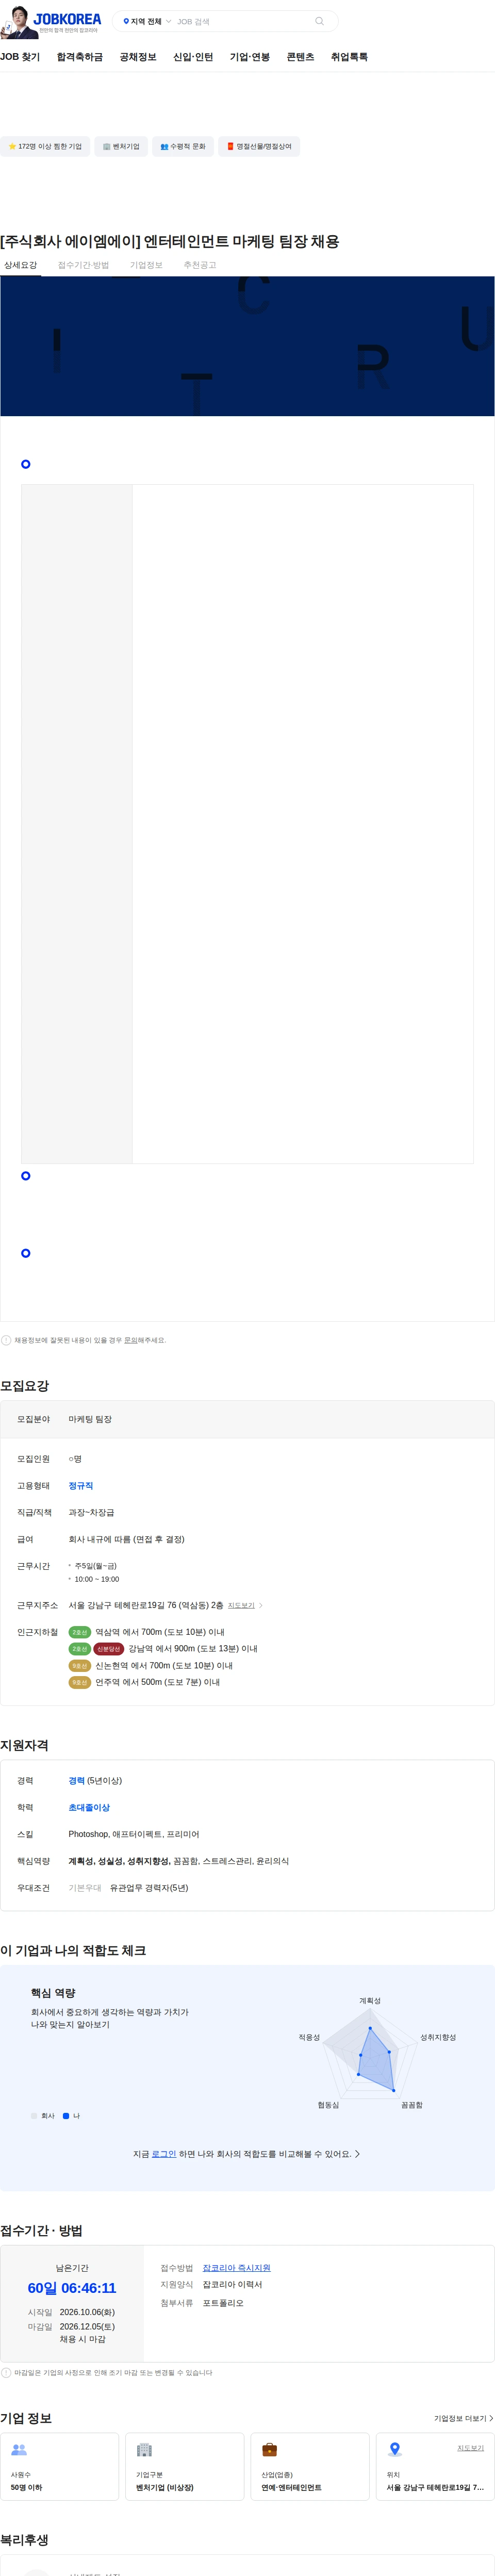Open 지도보기 in the 위치 card

[470, 2448]
